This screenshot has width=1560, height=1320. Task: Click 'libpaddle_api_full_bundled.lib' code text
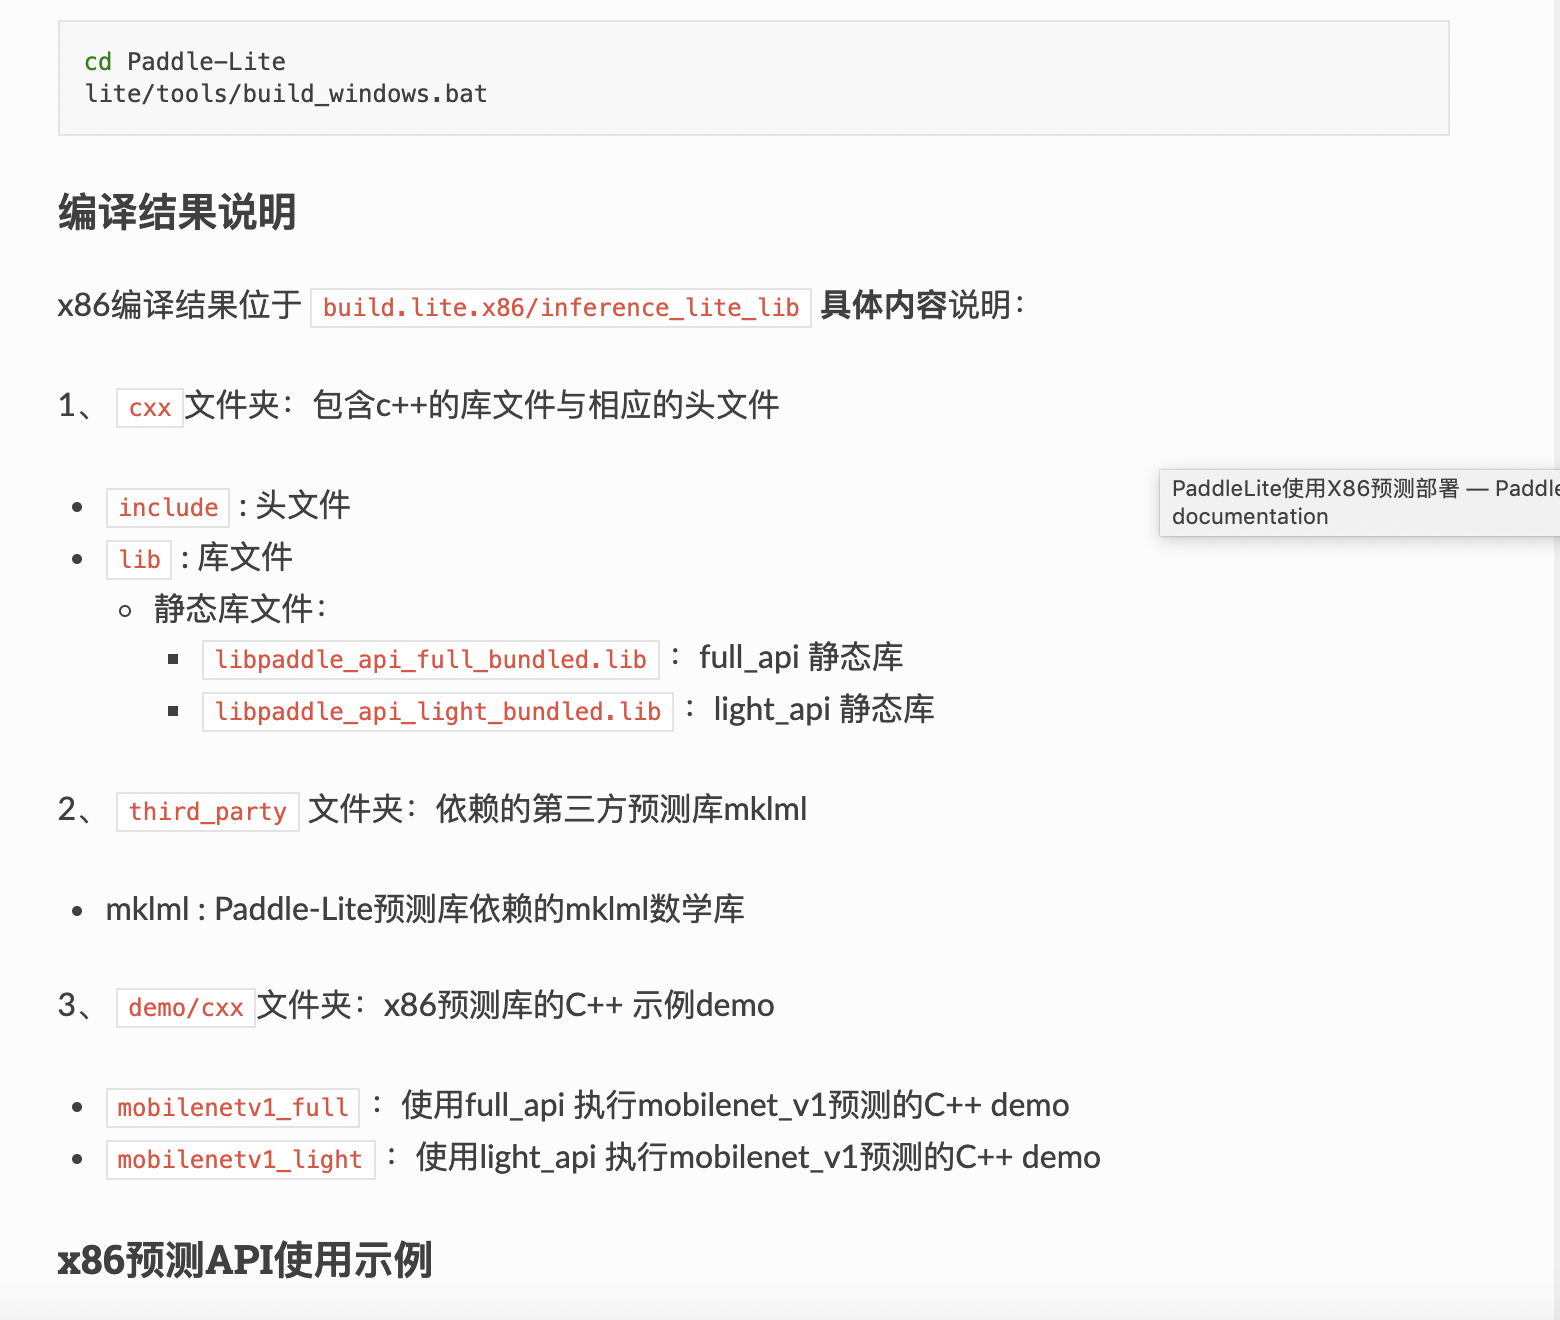pos(431,660)
